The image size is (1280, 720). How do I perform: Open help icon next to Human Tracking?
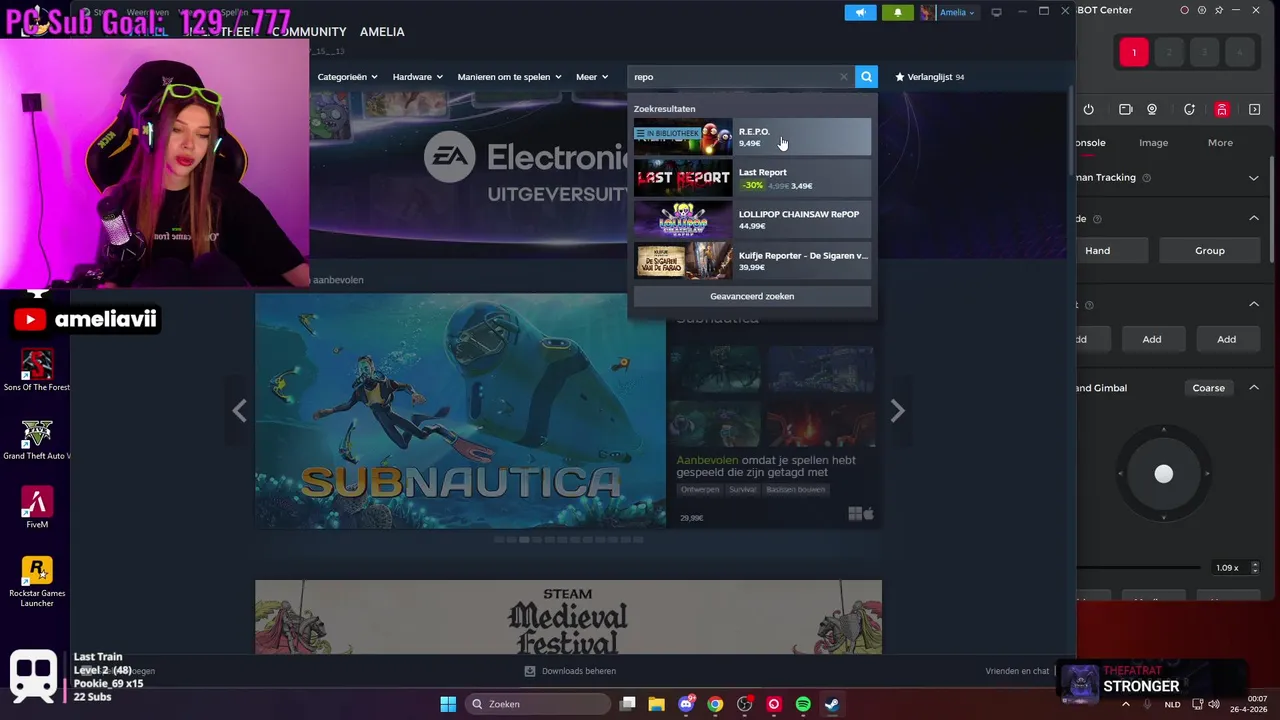click(x=1146, y=178)
